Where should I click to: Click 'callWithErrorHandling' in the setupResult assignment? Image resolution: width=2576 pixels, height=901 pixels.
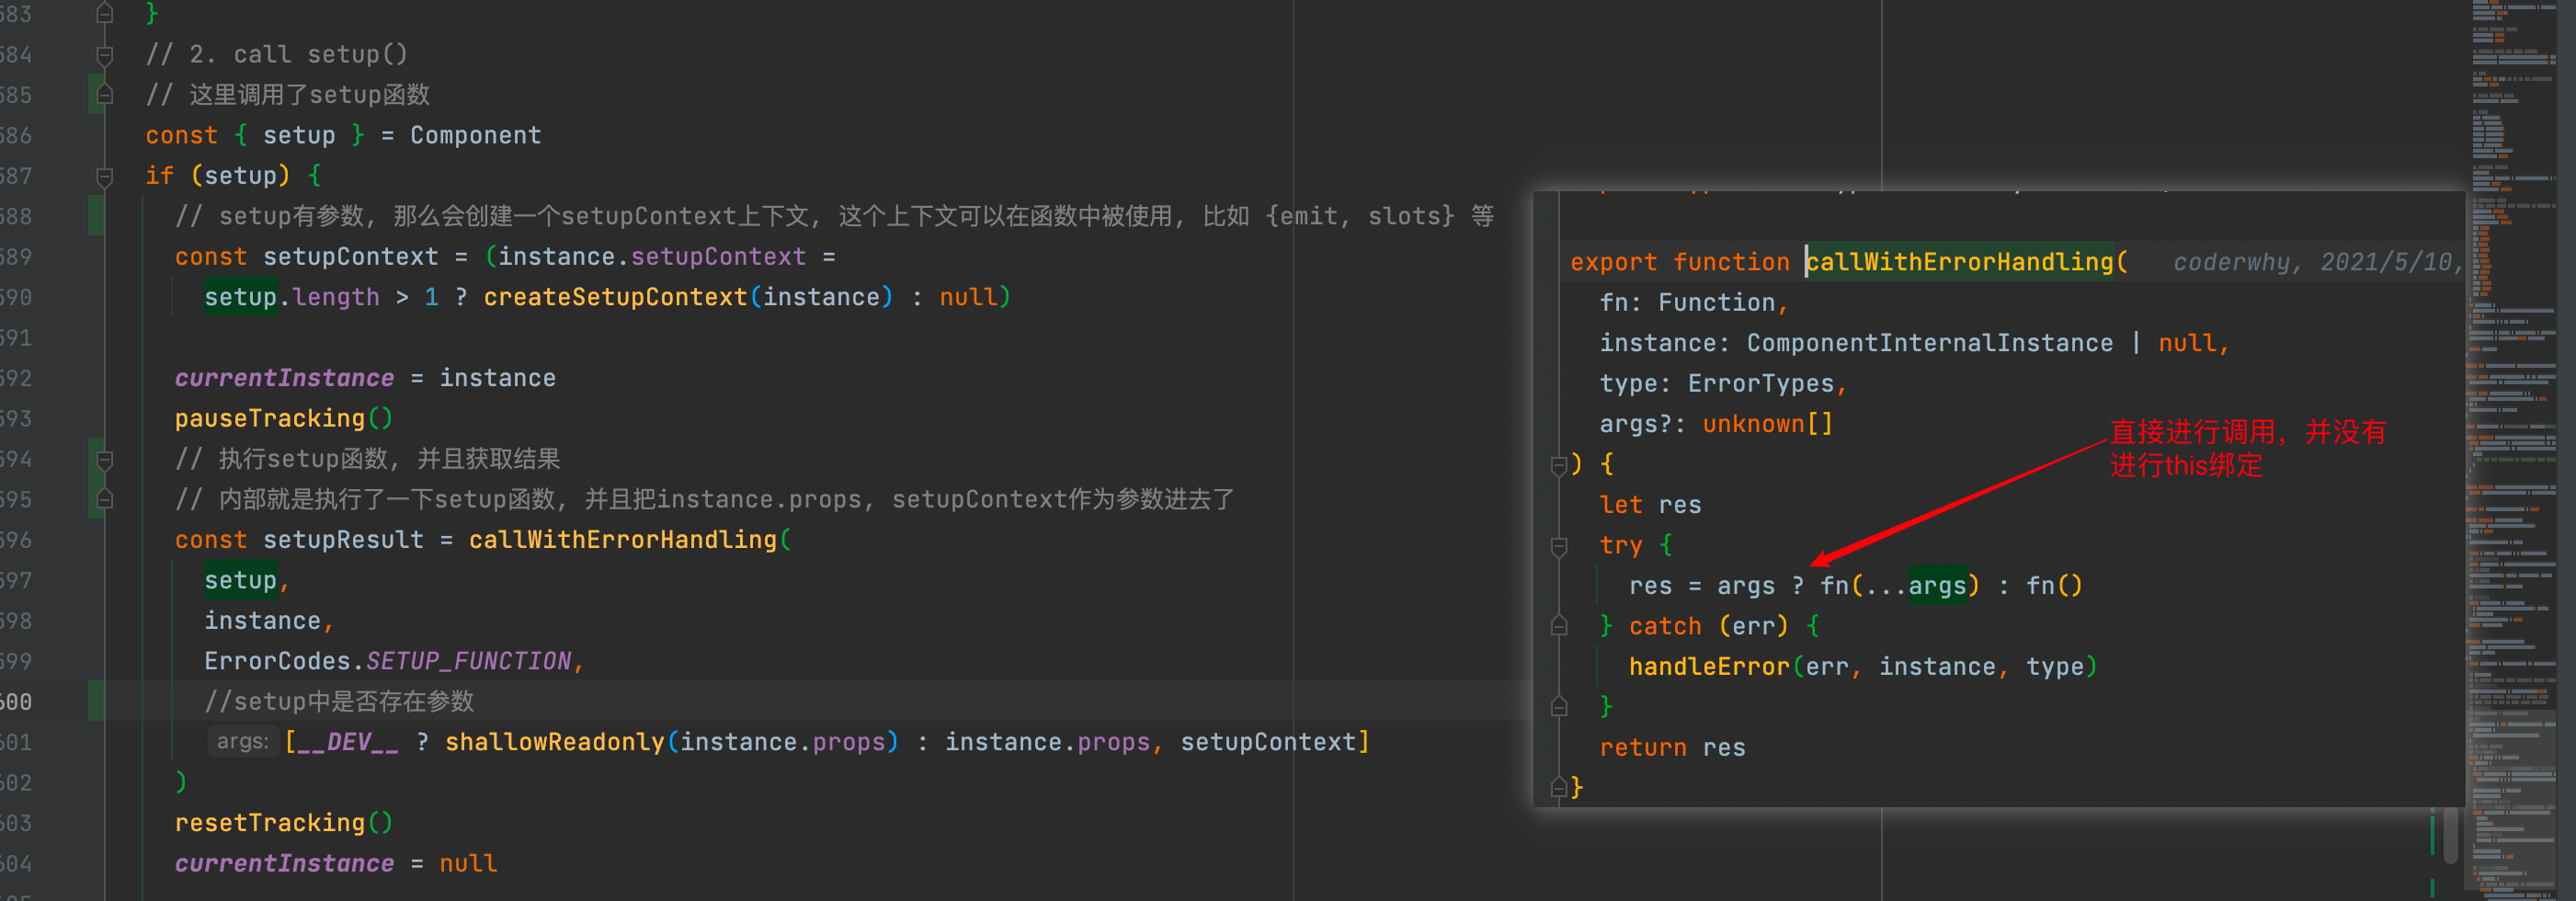tap(622, 540)
